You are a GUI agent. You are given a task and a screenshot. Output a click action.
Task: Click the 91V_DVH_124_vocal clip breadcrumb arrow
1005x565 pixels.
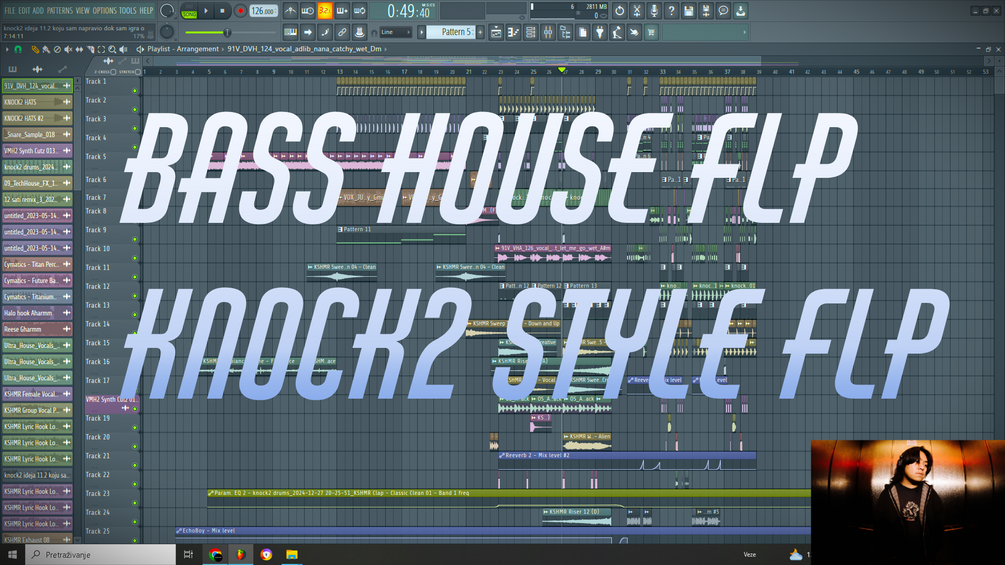[x=386, y=49]
